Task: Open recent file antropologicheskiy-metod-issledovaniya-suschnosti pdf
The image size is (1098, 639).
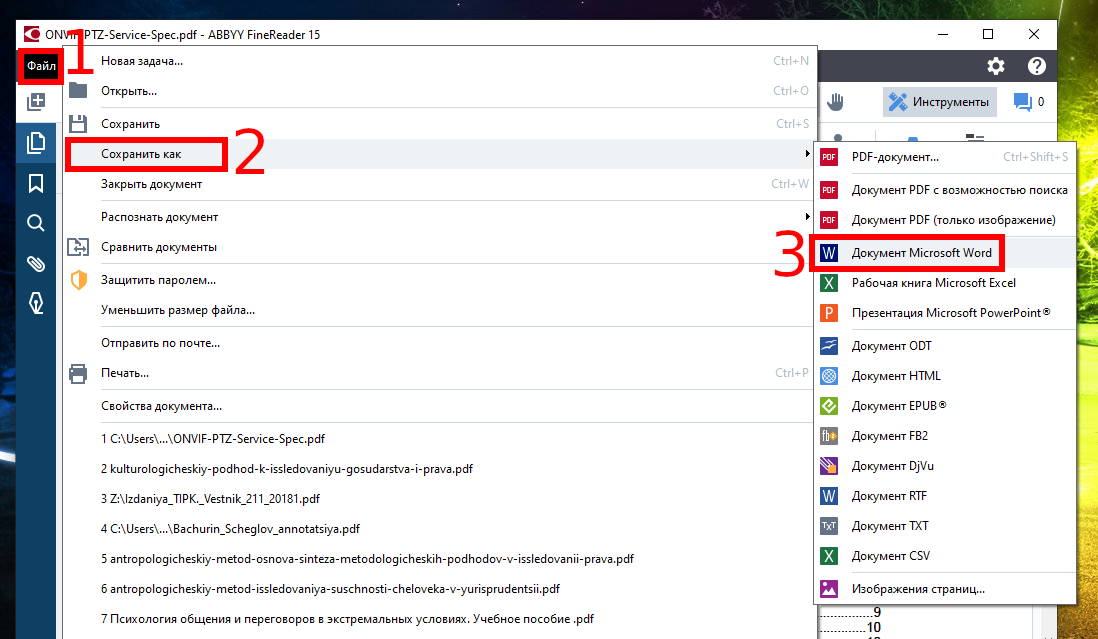Action: click(x=440, y=589)
